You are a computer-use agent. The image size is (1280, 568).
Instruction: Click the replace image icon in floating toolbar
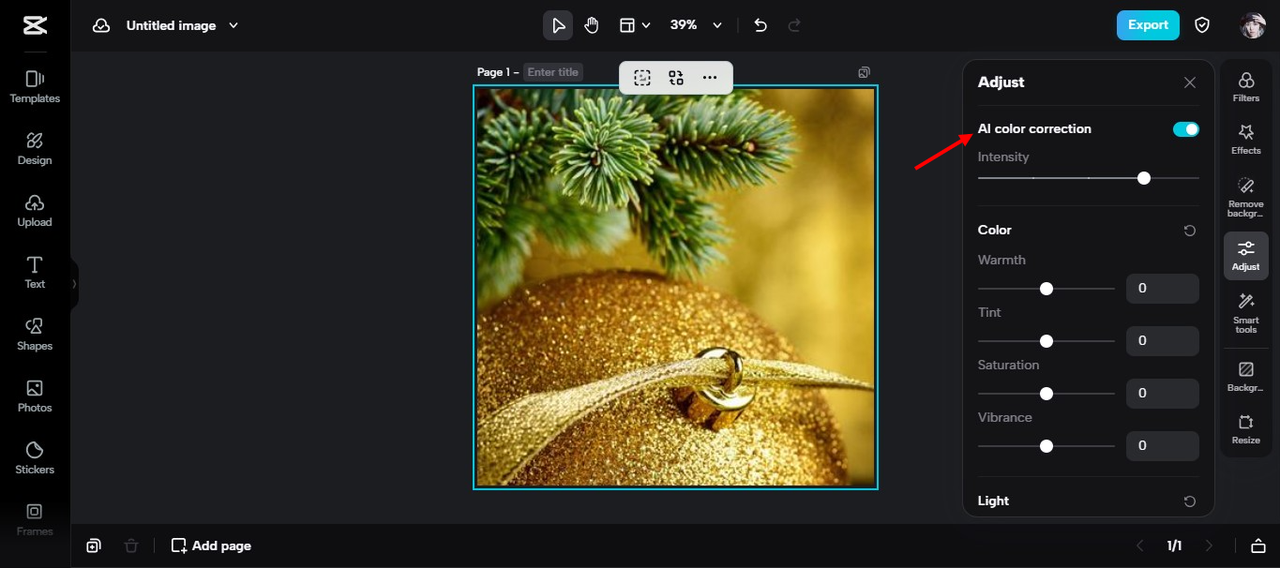(676, 78)
